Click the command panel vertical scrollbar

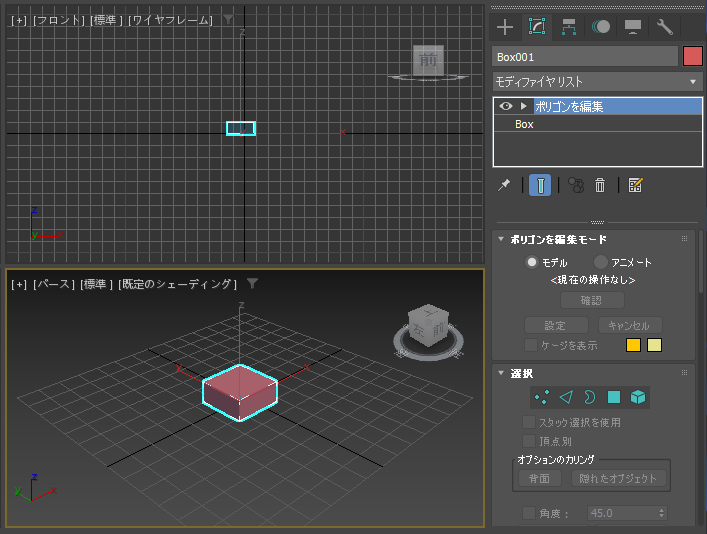[x=702, y=262]
